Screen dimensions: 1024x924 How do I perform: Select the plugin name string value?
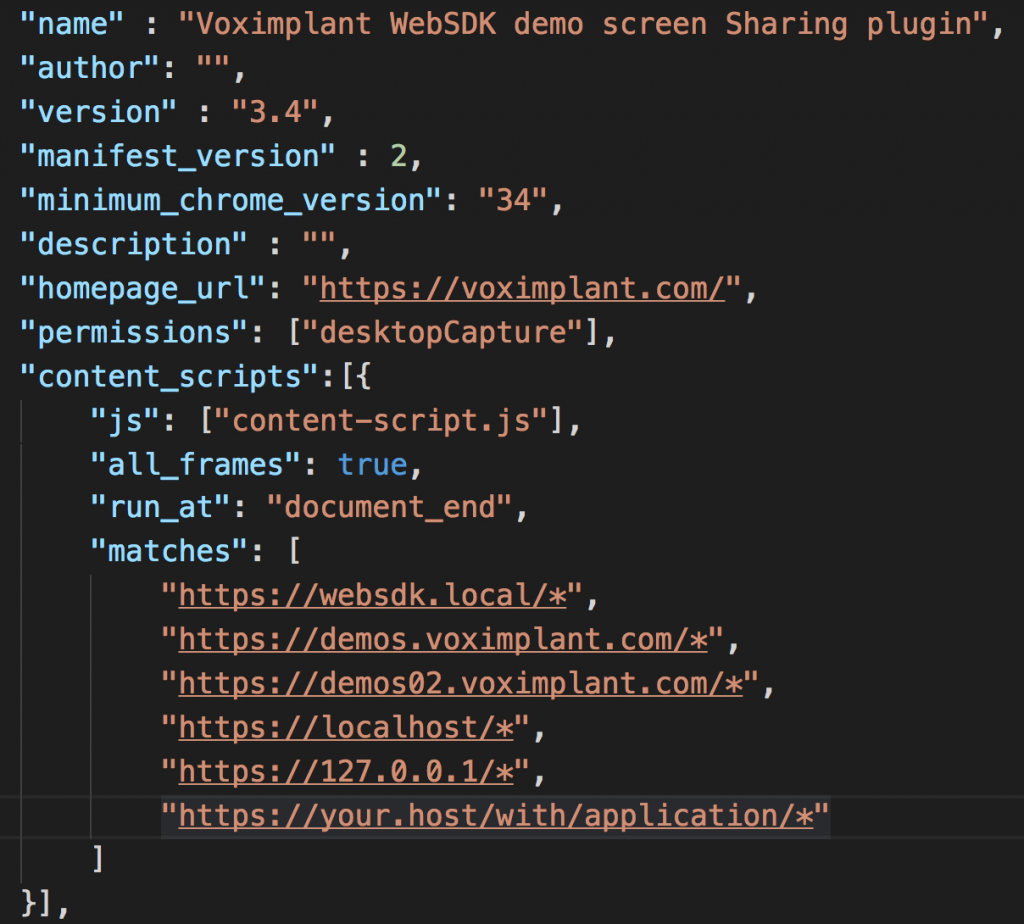click(584, 24)
